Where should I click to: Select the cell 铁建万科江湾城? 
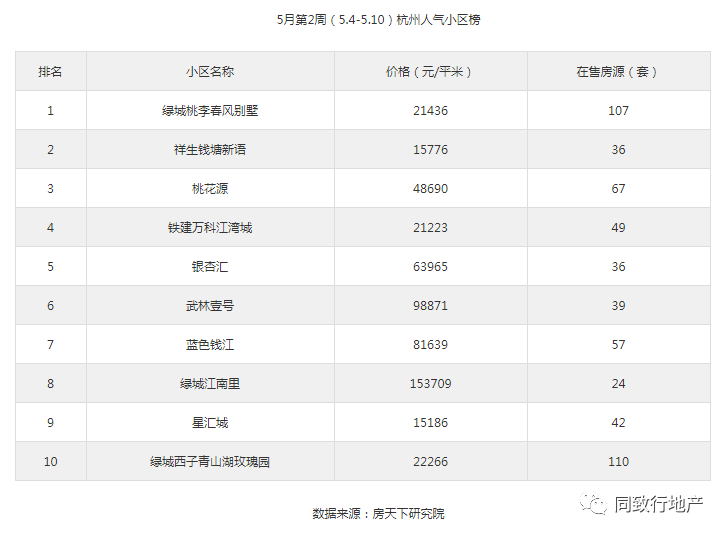(x=210, y=228)
